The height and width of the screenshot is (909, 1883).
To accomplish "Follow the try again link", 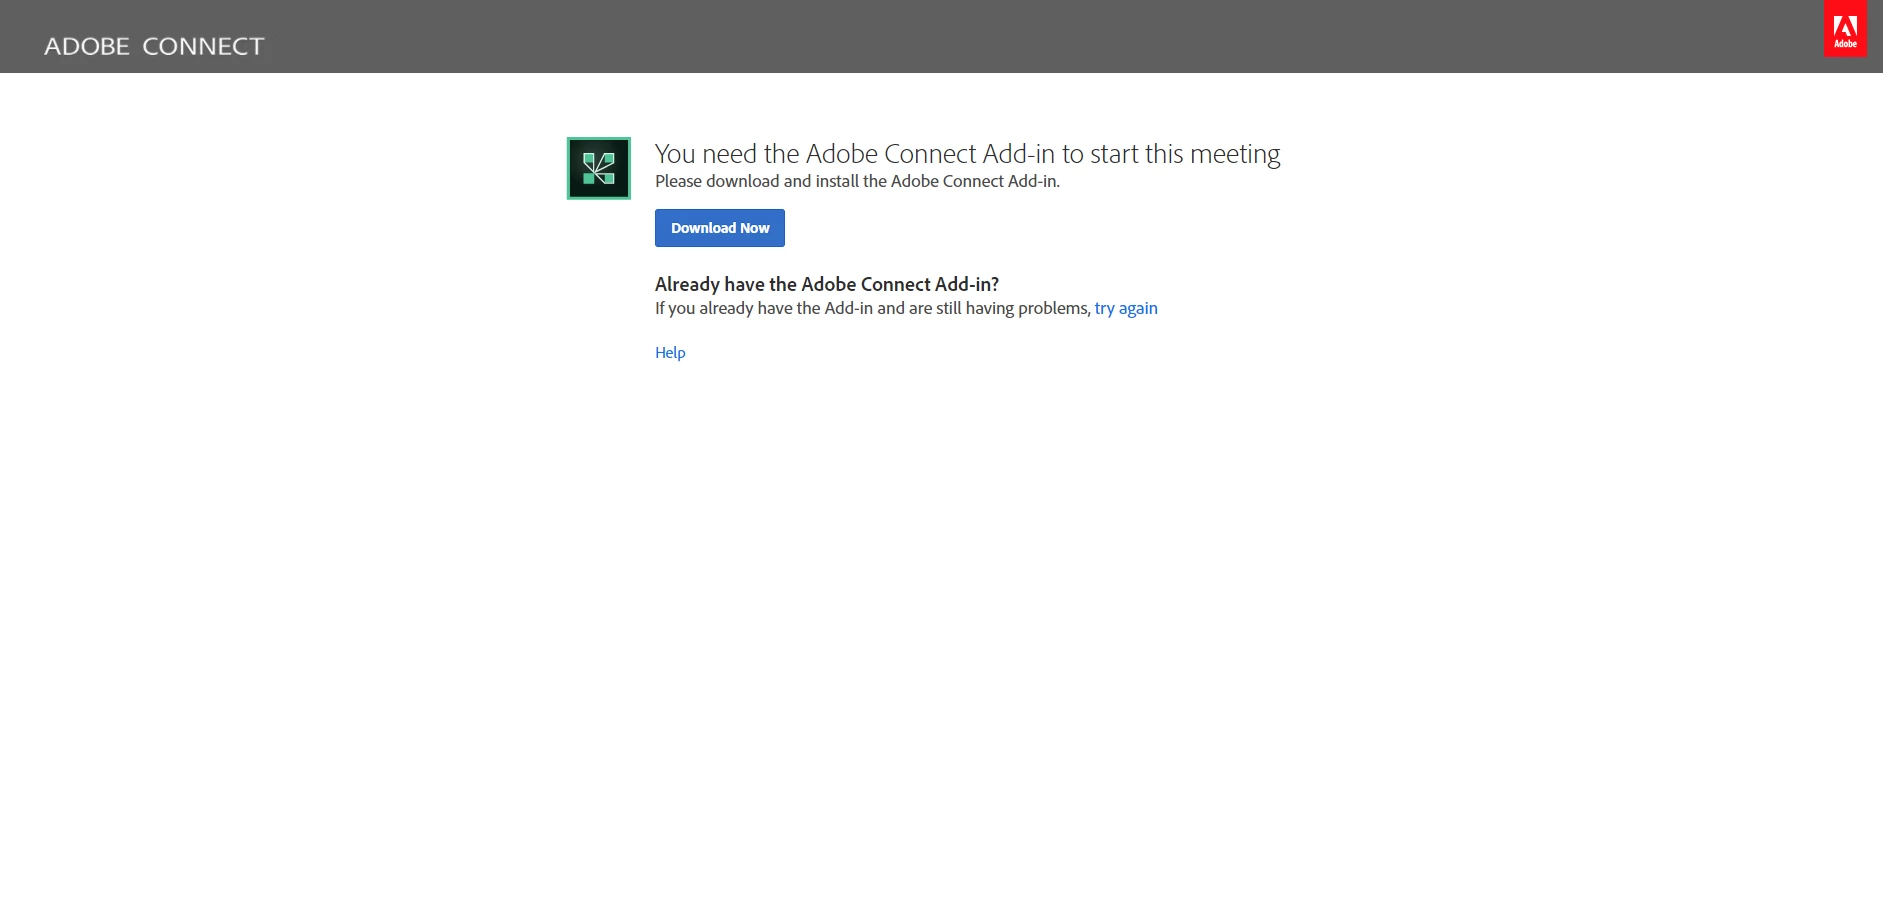I will (1126, 308).
